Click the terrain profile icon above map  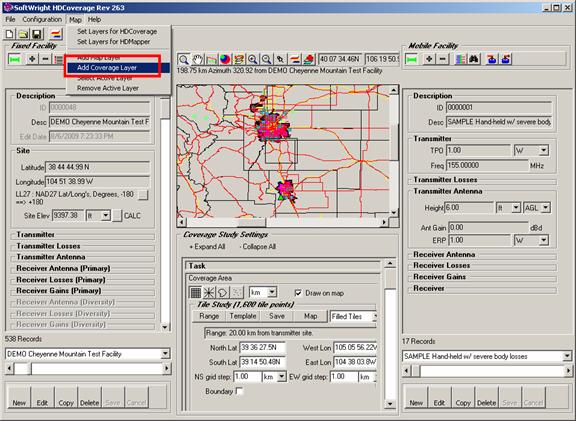pos(212,59)
